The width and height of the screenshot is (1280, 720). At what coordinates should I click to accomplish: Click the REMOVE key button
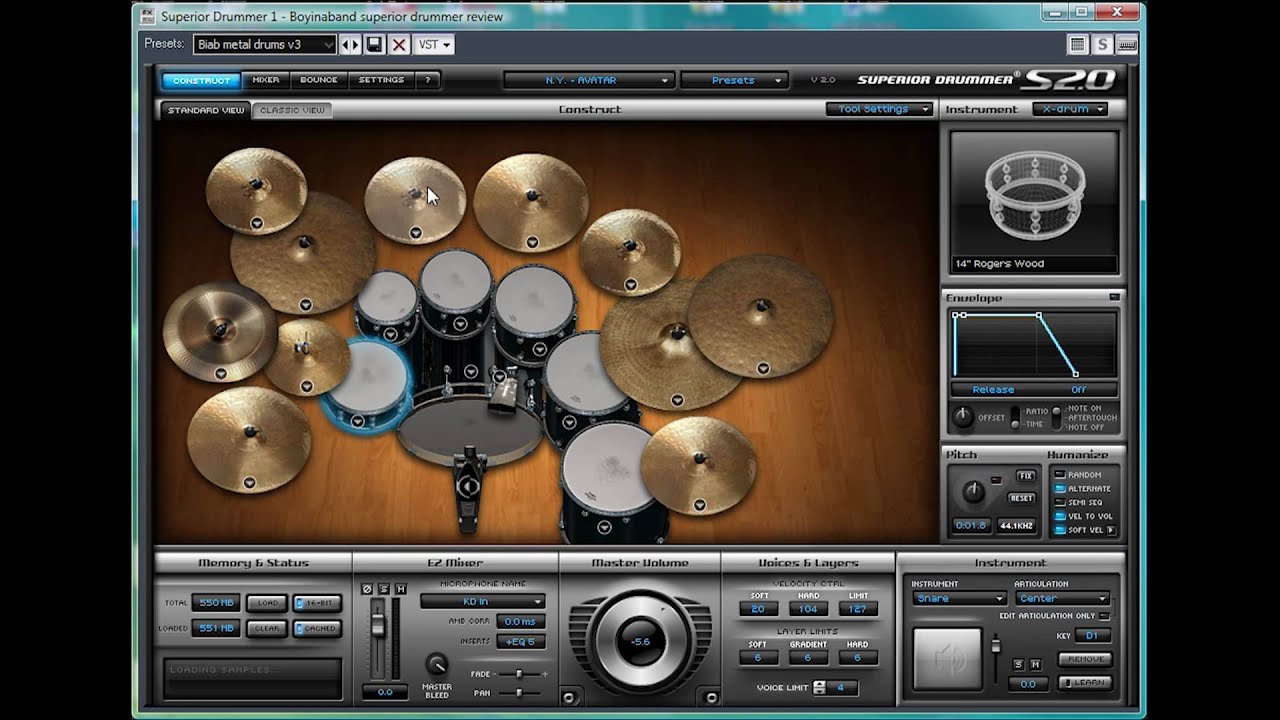pos(1085,659)
